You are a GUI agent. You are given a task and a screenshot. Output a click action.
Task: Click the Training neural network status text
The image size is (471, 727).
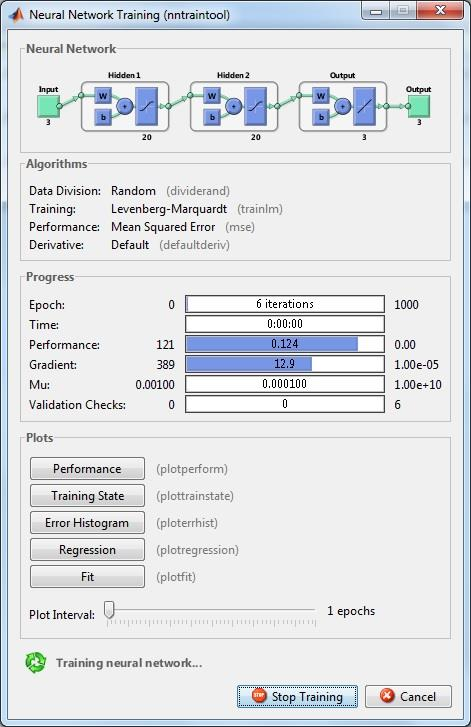[x=129, y=663]
